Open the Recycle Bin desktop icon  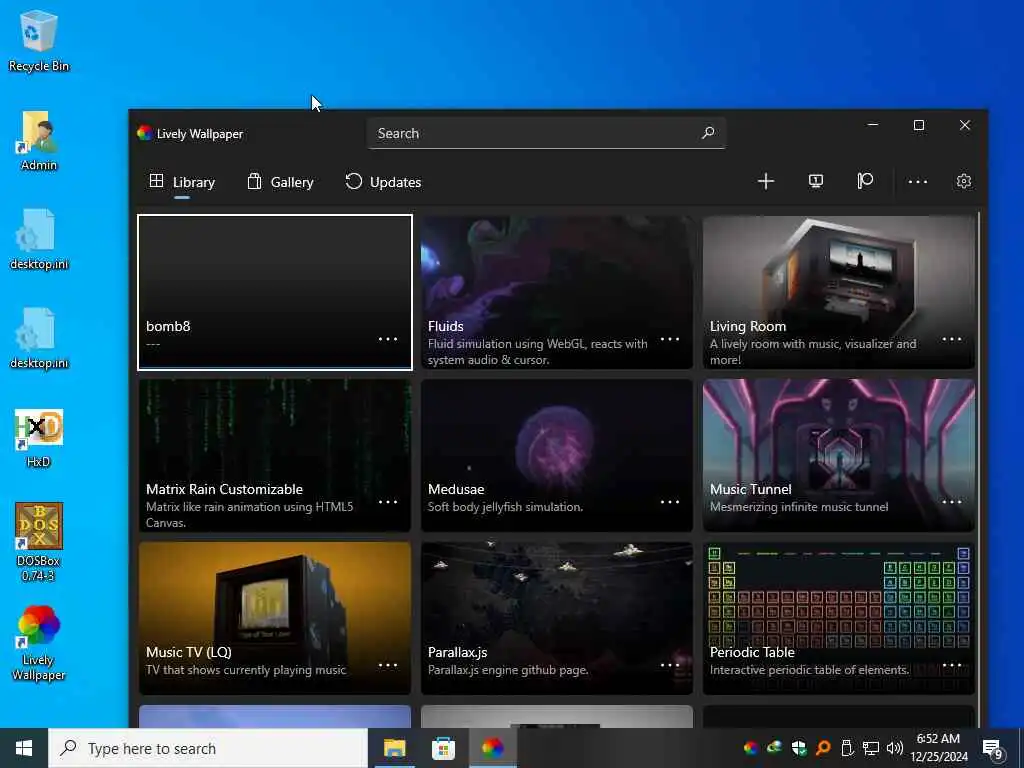click(x=39, y=41)
